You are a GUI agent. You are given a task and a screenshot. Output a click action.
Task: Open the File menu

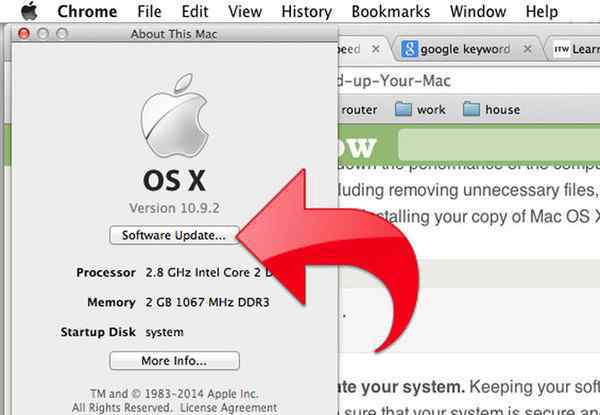149,11
